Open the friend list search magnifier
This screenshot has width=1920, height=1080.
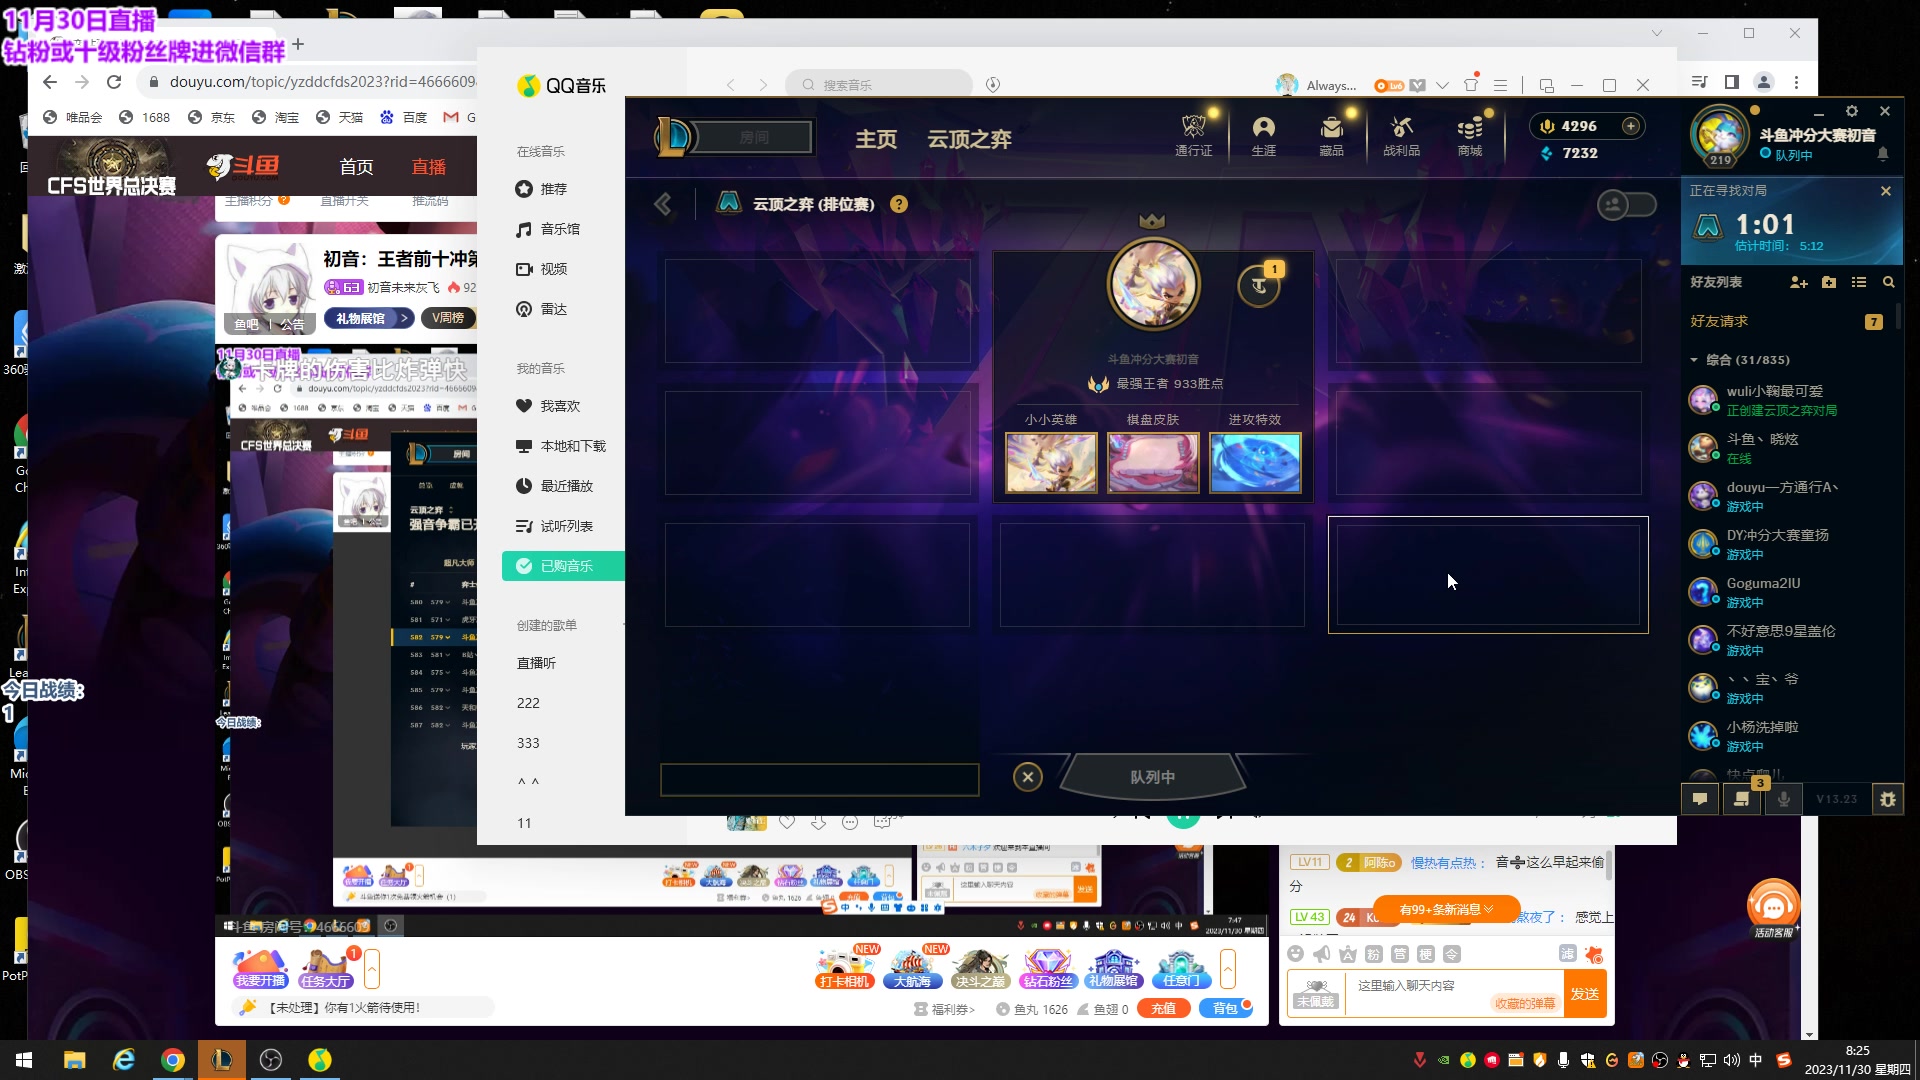point(1888,283)
